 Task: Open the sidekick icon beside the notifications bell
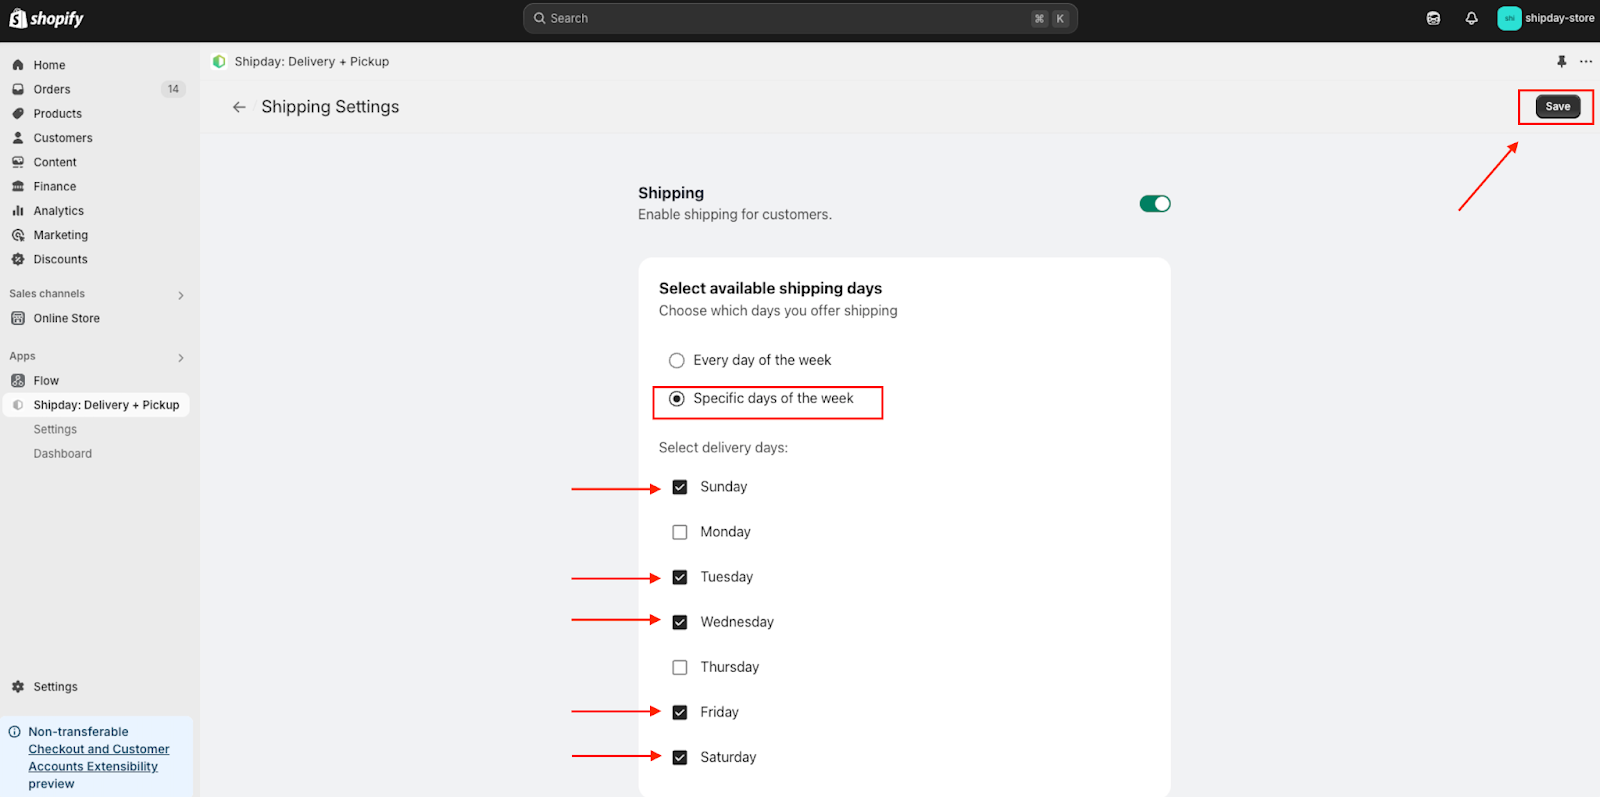point(1433,18)
